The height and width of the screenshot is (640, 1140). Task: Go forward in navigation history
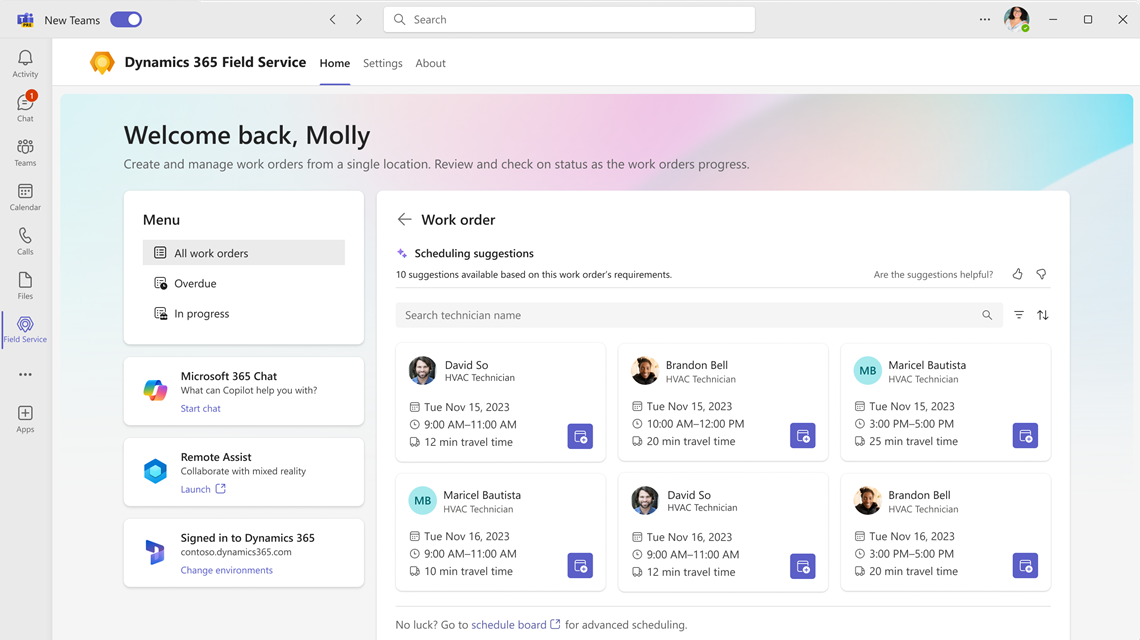point(358,20)
